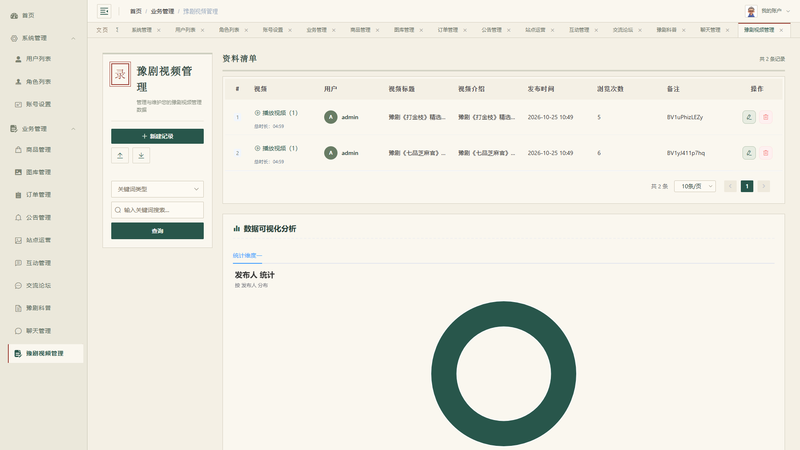800x450 pixels.
Task: Click the upload/import icon button
Action: [x=120, y=156]
